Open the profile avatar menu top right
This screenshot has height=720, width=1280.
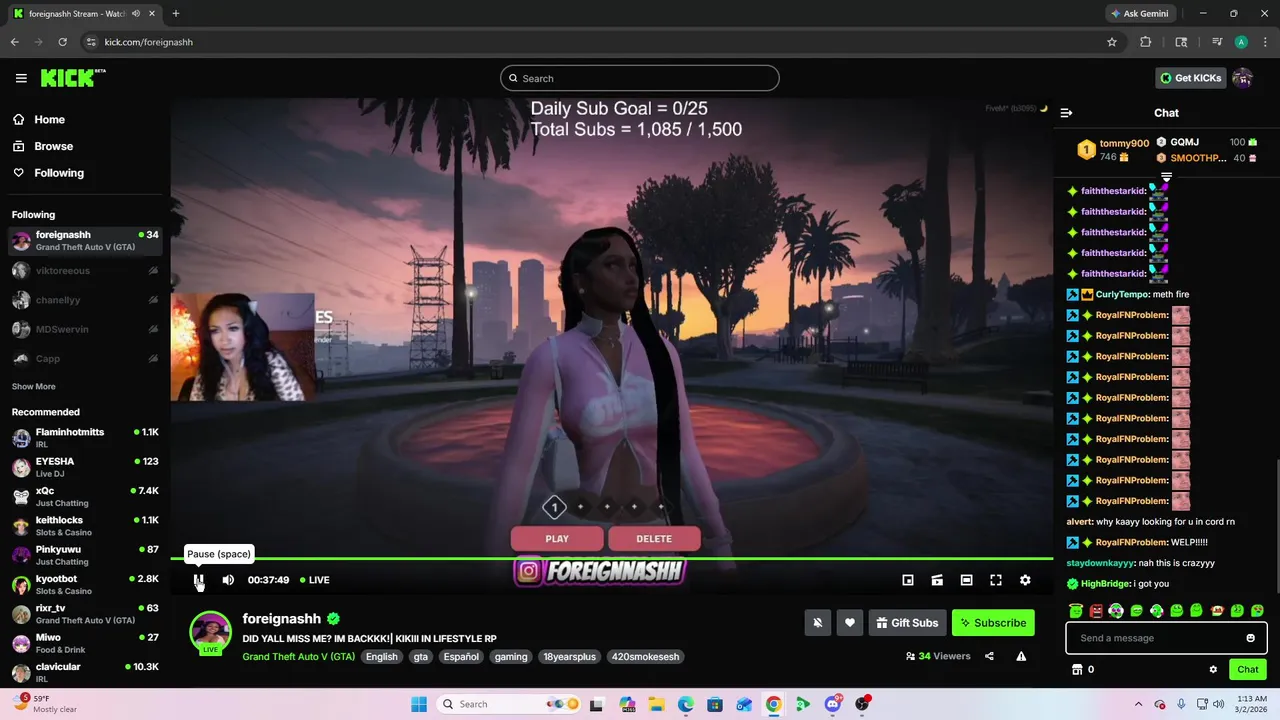click(1243, 78)
